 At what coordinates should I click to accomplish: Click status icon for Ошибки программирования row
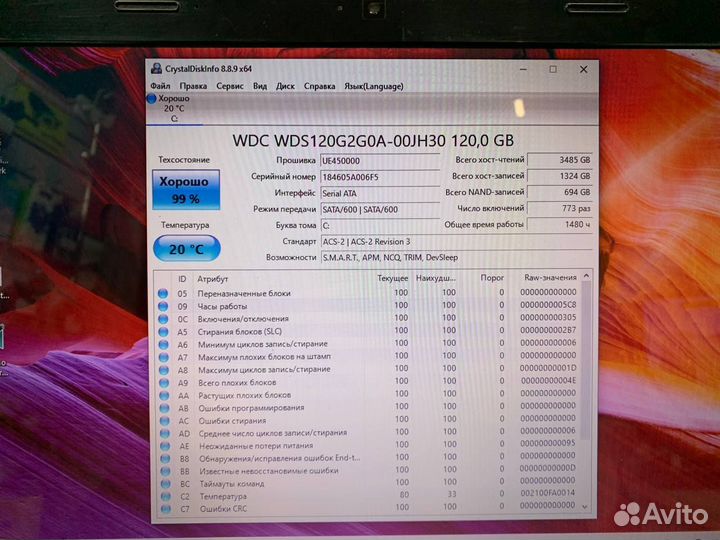[x=164, y=408]
